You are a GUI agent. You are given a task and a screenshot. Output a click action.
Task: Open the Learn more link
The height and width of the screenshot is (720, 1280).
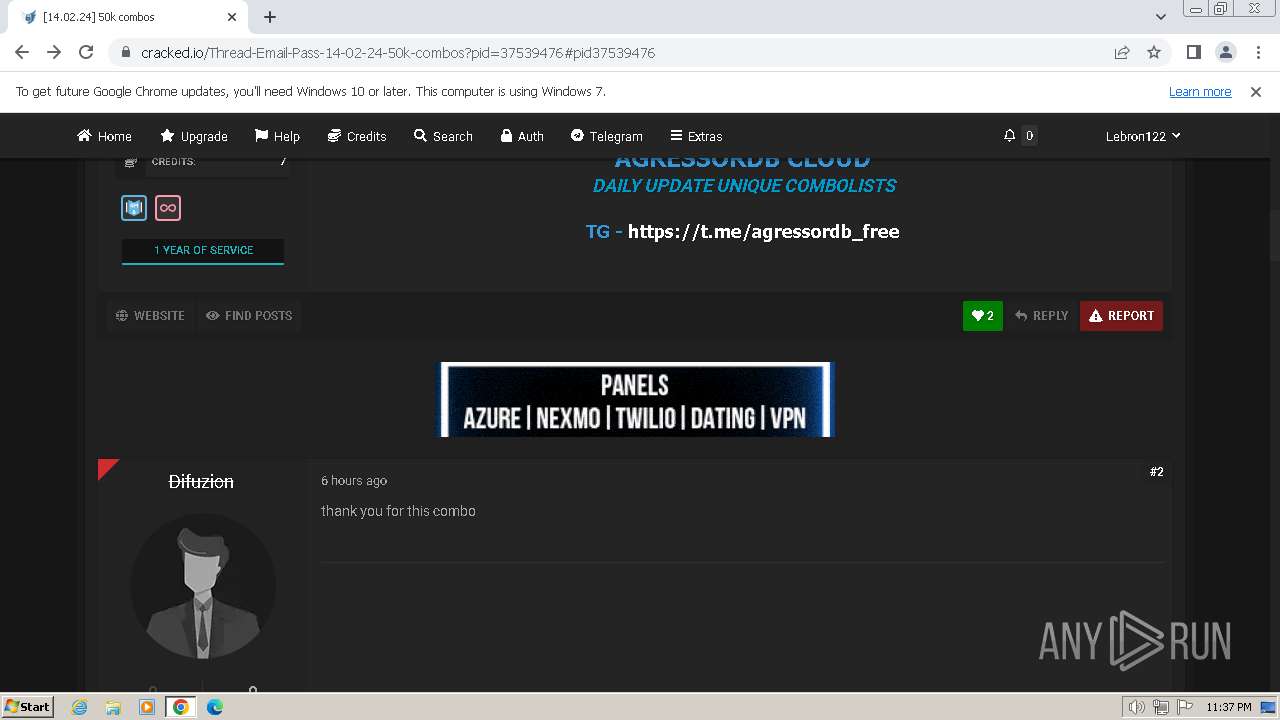[x=1200, y=91]
